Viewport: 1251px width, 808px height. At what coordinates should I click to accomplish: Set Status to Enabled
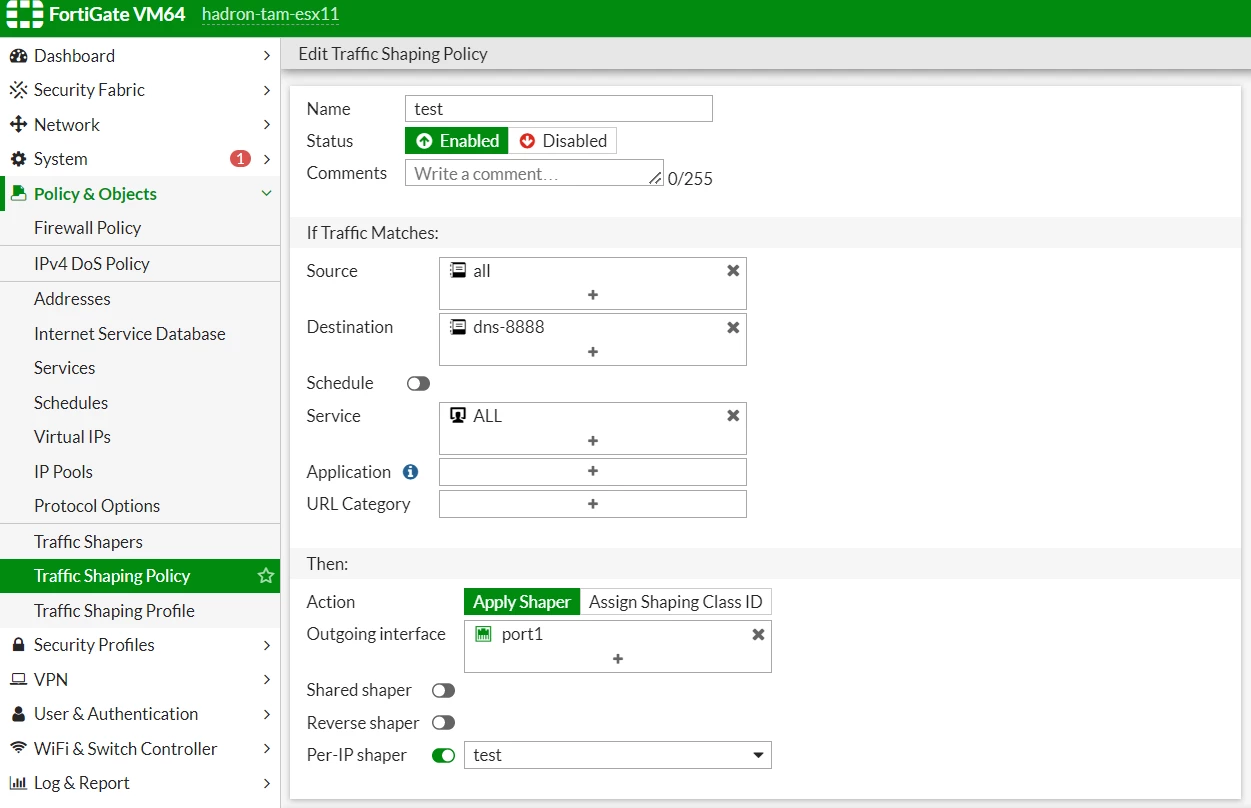[x=457, y=141]
